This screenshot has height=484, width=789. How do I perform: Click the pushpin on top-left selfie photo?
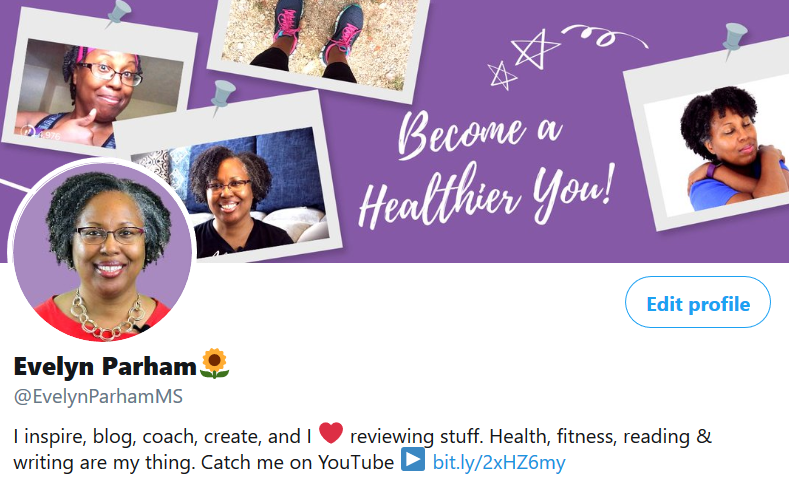[118, 14]
